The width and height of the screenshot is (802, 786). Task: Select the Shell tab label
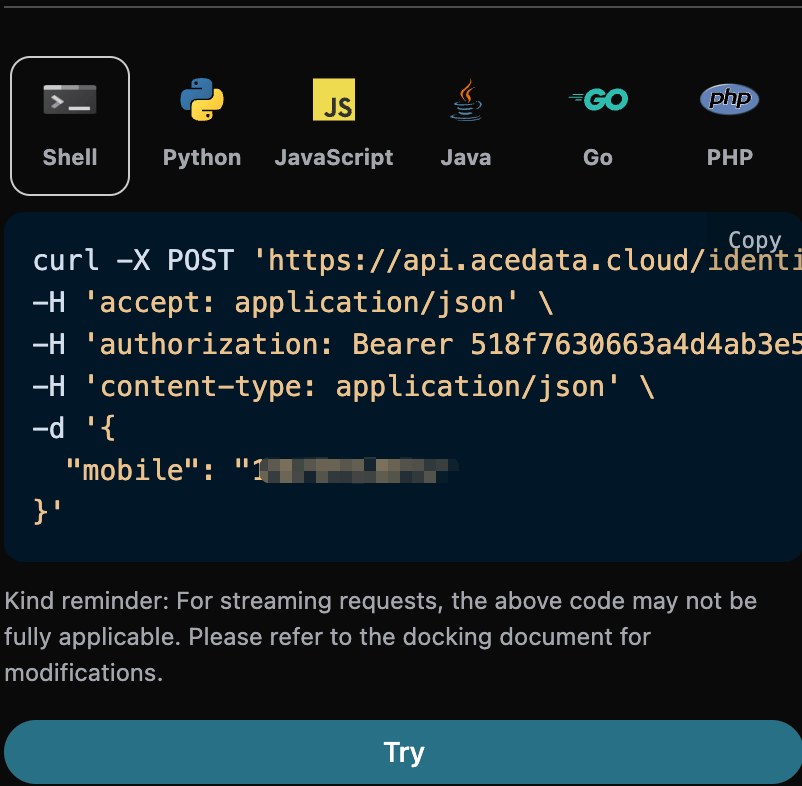(x=70, y=157)
